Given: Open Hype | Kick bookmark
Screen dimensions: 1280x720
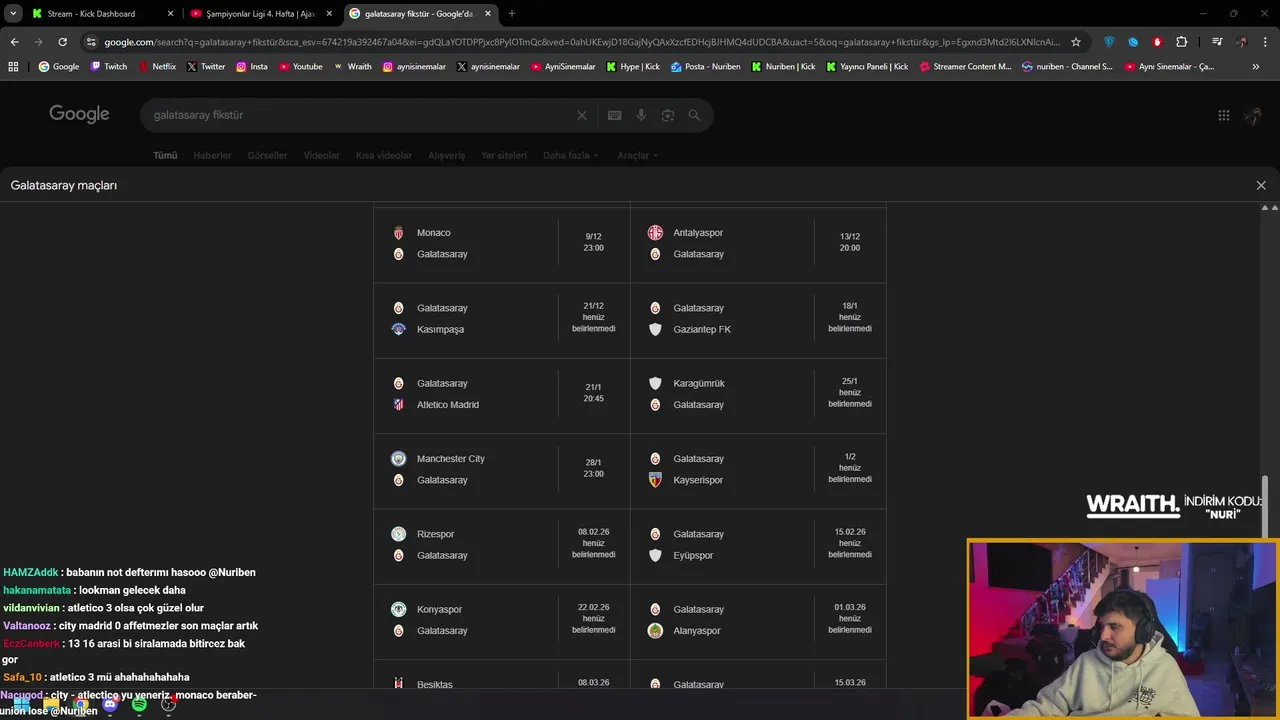Looking at the screenshot, I should pos(633,67).
